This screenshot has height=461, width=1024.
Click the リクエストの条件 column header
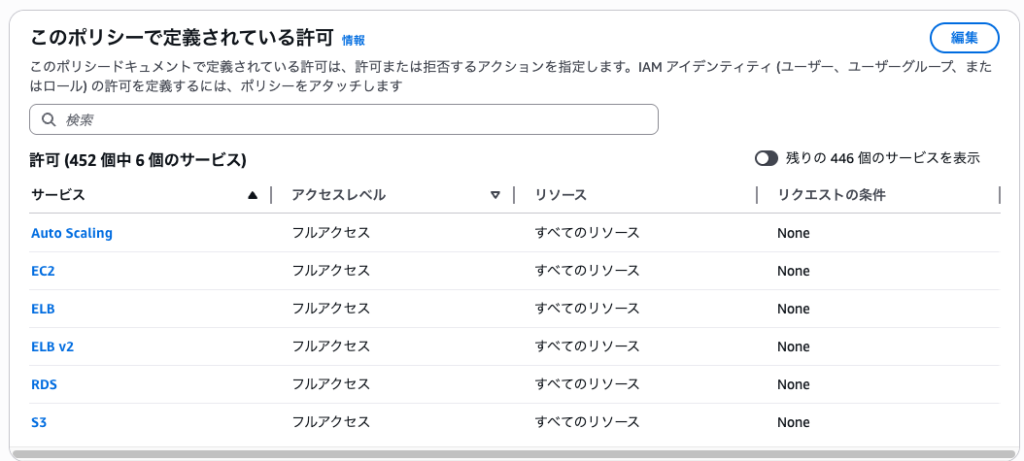(831, 195)
